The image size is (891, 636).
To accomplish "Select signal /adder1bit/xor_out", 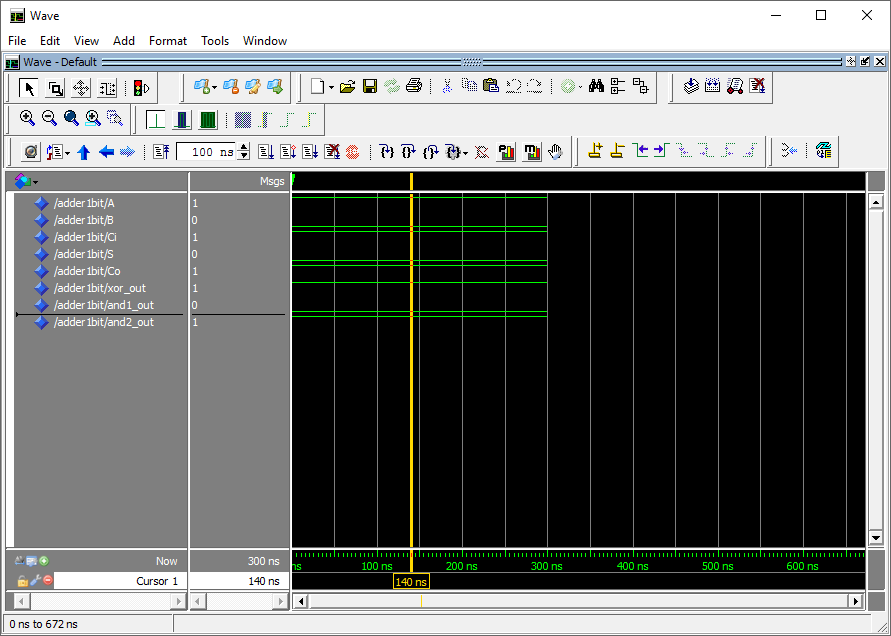I will (x=100, y=288).
